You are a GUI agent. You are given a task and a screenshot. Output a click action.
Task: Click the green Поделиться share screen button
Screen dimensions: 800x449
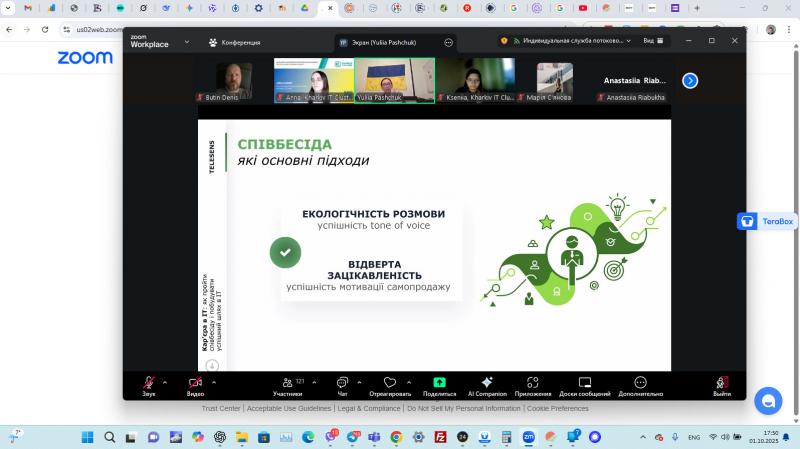pos(439,383)
